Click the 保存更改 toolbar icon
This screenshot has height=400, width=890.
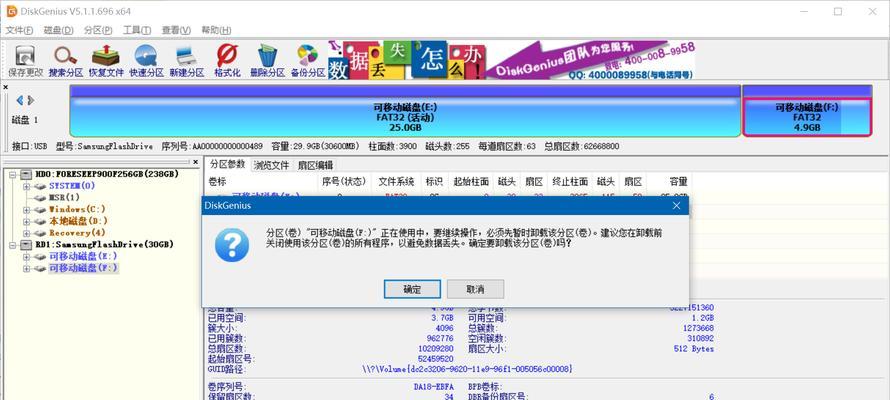[x=26, y=61]
